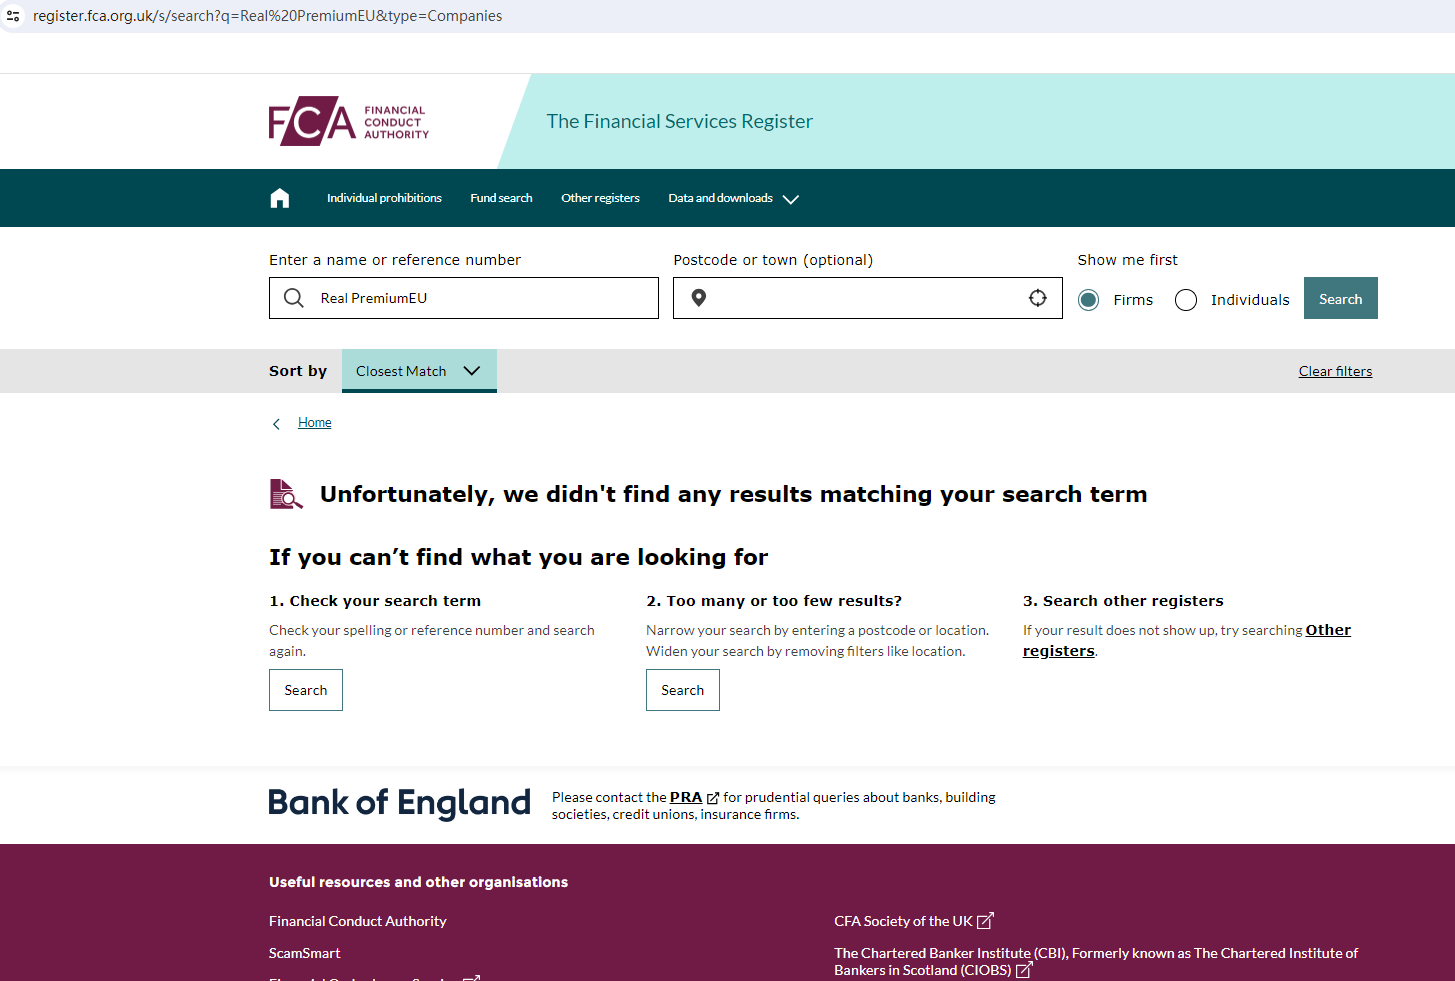Click the home icon in navigation bar
This screenshot has width=1455, height=981.
point(280,198)
